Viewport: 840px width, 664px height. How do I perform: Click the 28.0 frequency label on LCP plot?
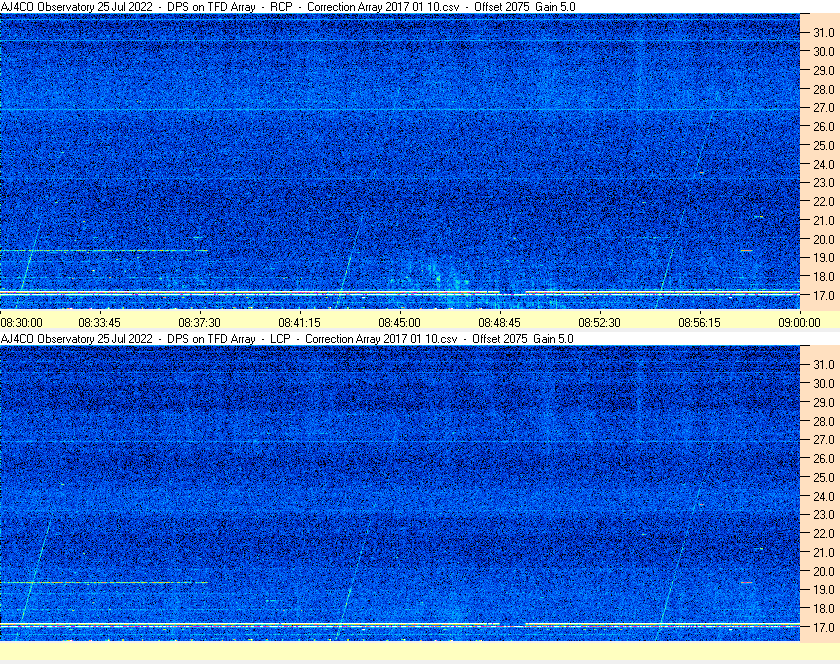click(824, 421)
